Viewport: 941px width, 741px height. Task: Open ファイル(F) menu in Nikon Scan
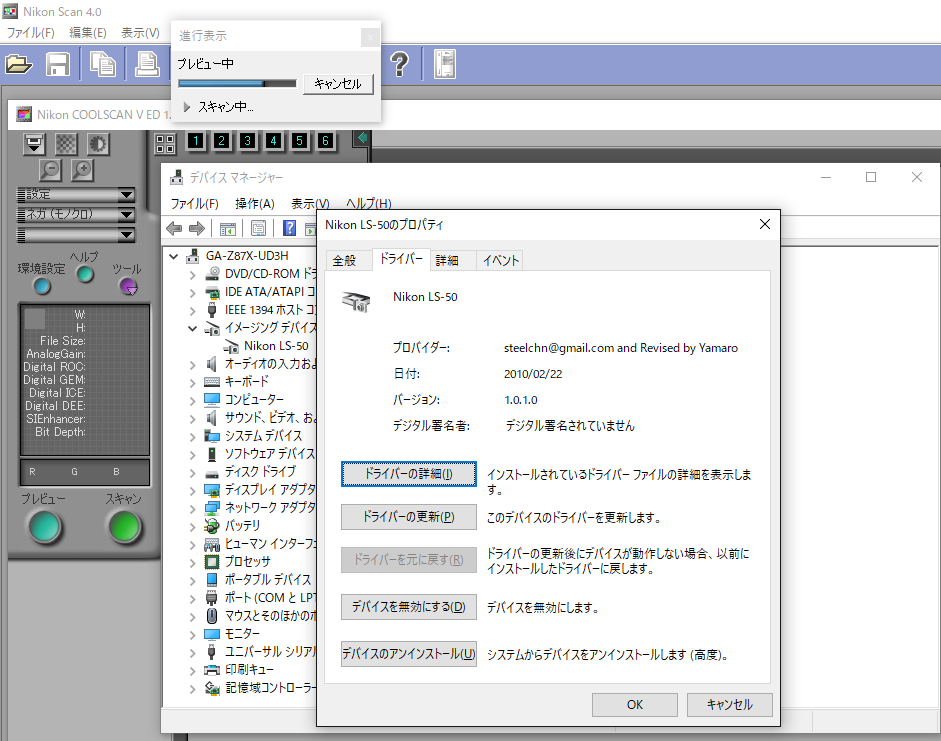pyautogui.click(x=31, y=32)
